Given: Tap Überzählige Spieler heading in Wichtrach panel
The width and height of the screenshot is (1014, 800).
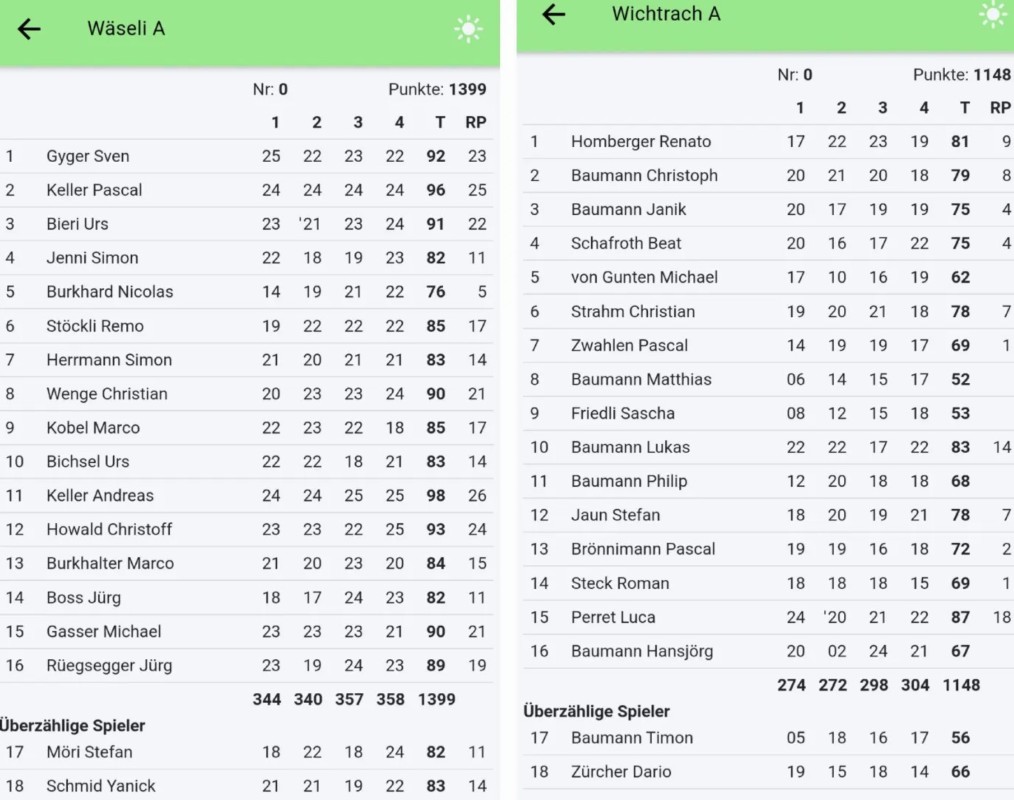Looking at the screenshot, I should tap(596, 712).
